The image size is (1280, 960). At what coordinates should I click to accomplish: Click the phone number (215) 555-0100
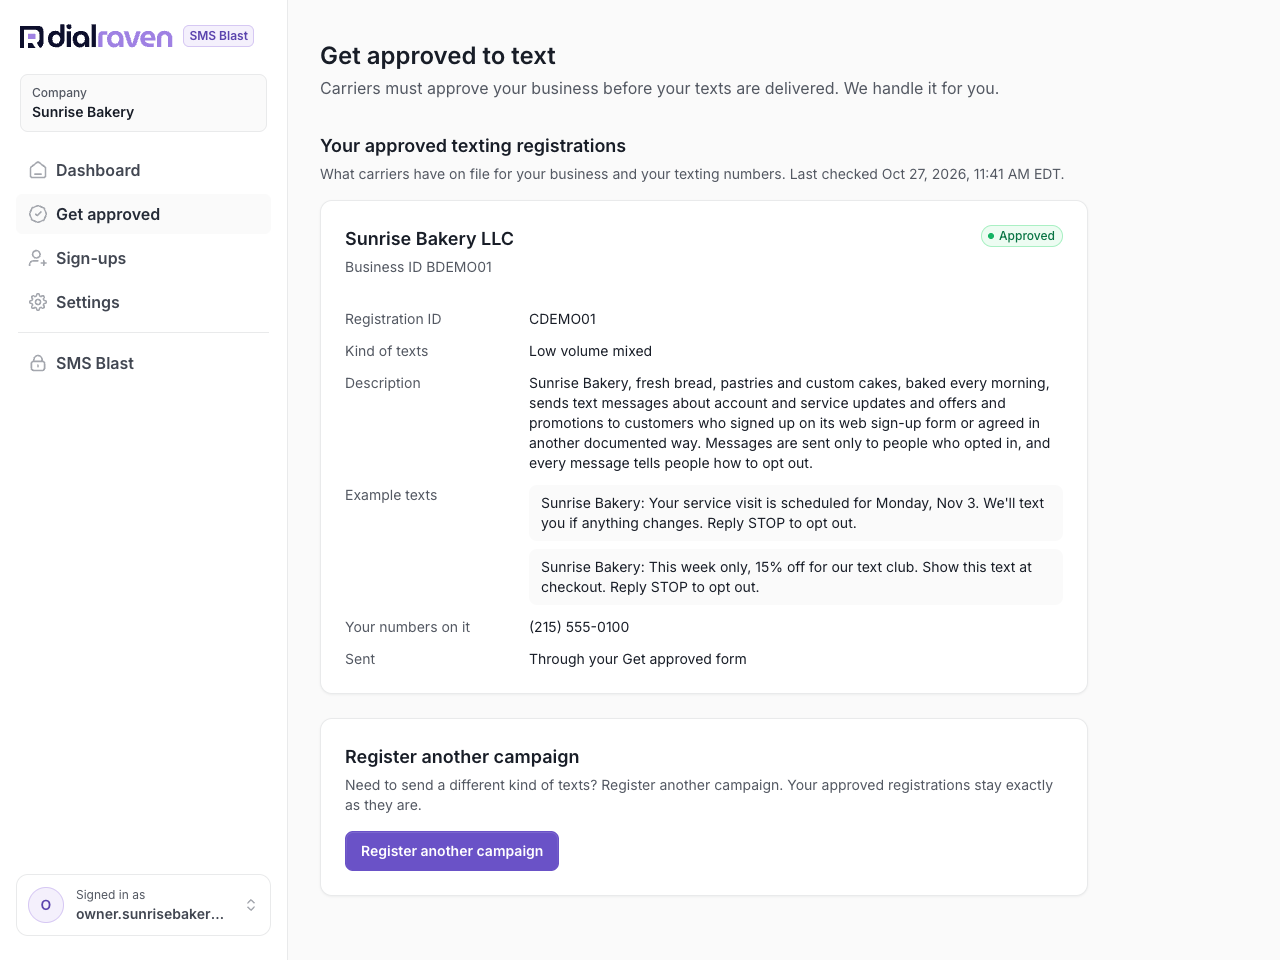[579, 627]
